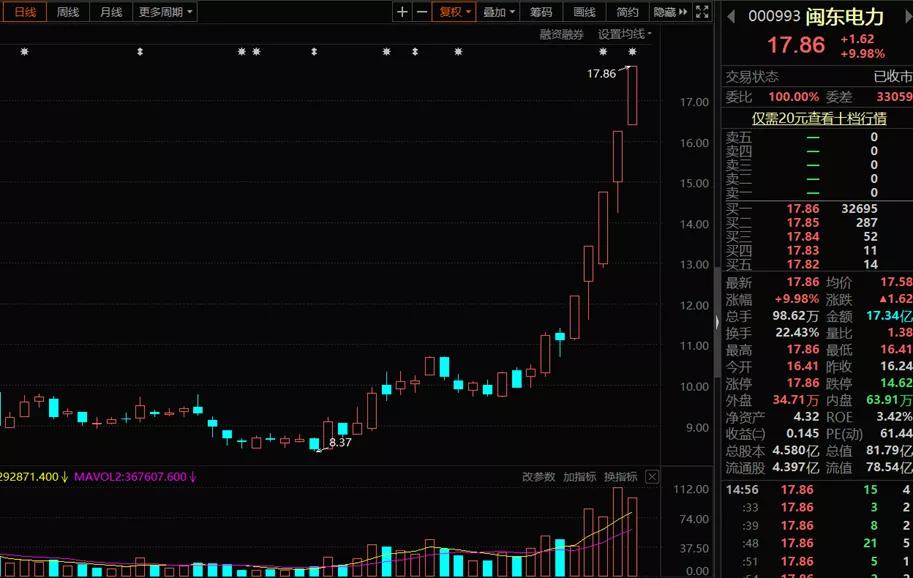913x578 pixels.
Task: Collapse the toolbar via 隐藏 arrows
Action: [670, 11]
